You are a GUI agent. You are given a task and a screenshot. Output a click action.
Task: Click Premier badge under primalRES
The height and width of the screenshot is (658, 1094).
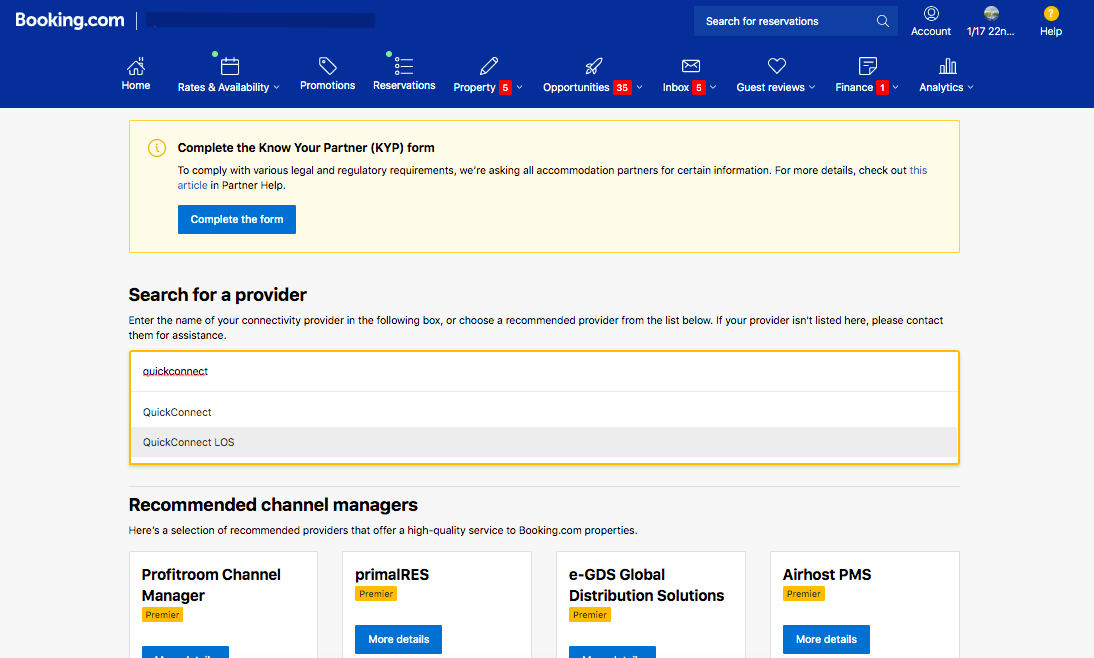point(376,594)
